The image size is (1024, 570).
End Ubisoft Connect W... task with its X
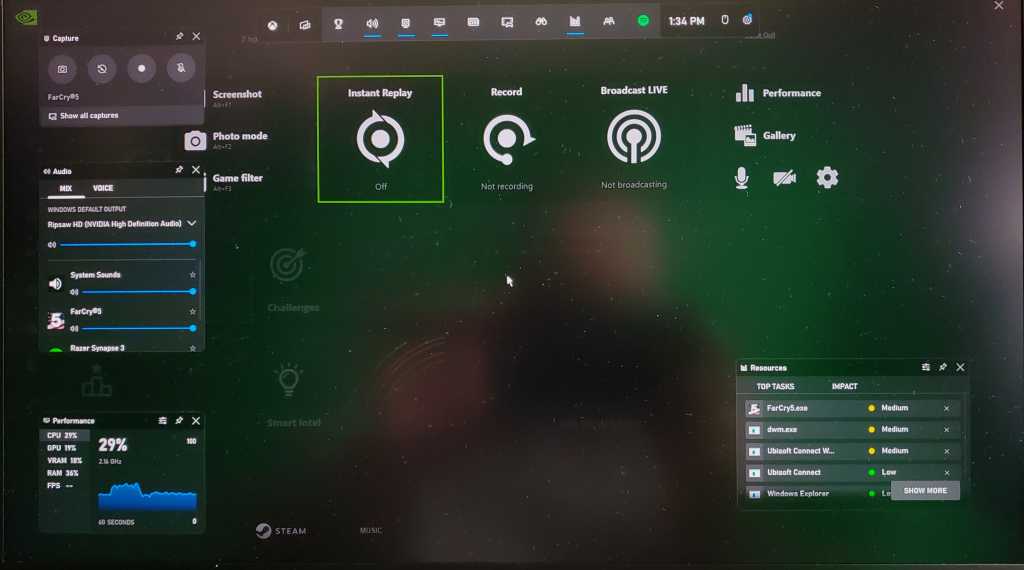(946, 451)
